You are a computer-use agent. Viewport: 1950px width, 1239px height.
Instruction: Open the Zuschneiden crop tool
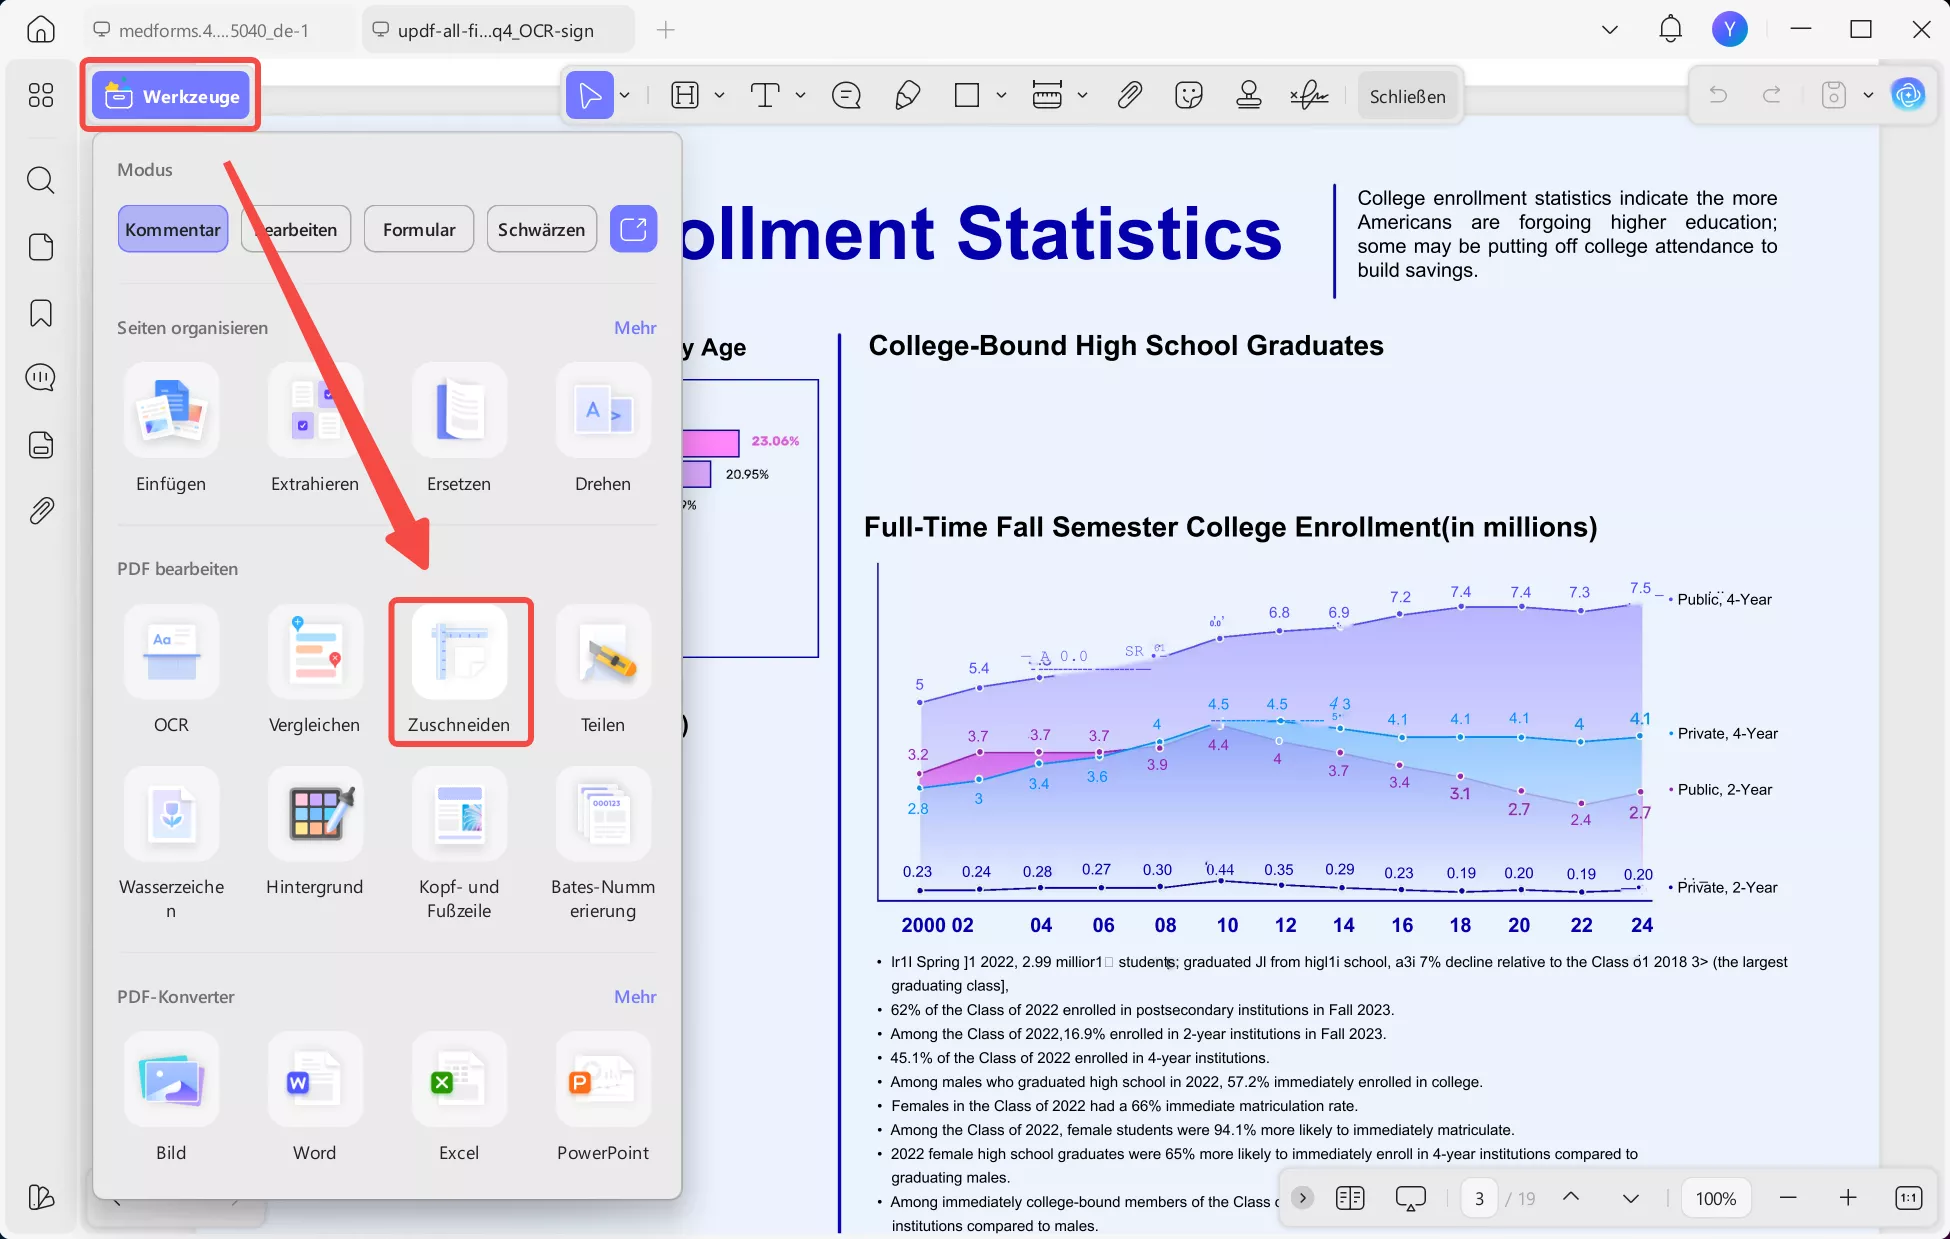[x=459, y=653]
